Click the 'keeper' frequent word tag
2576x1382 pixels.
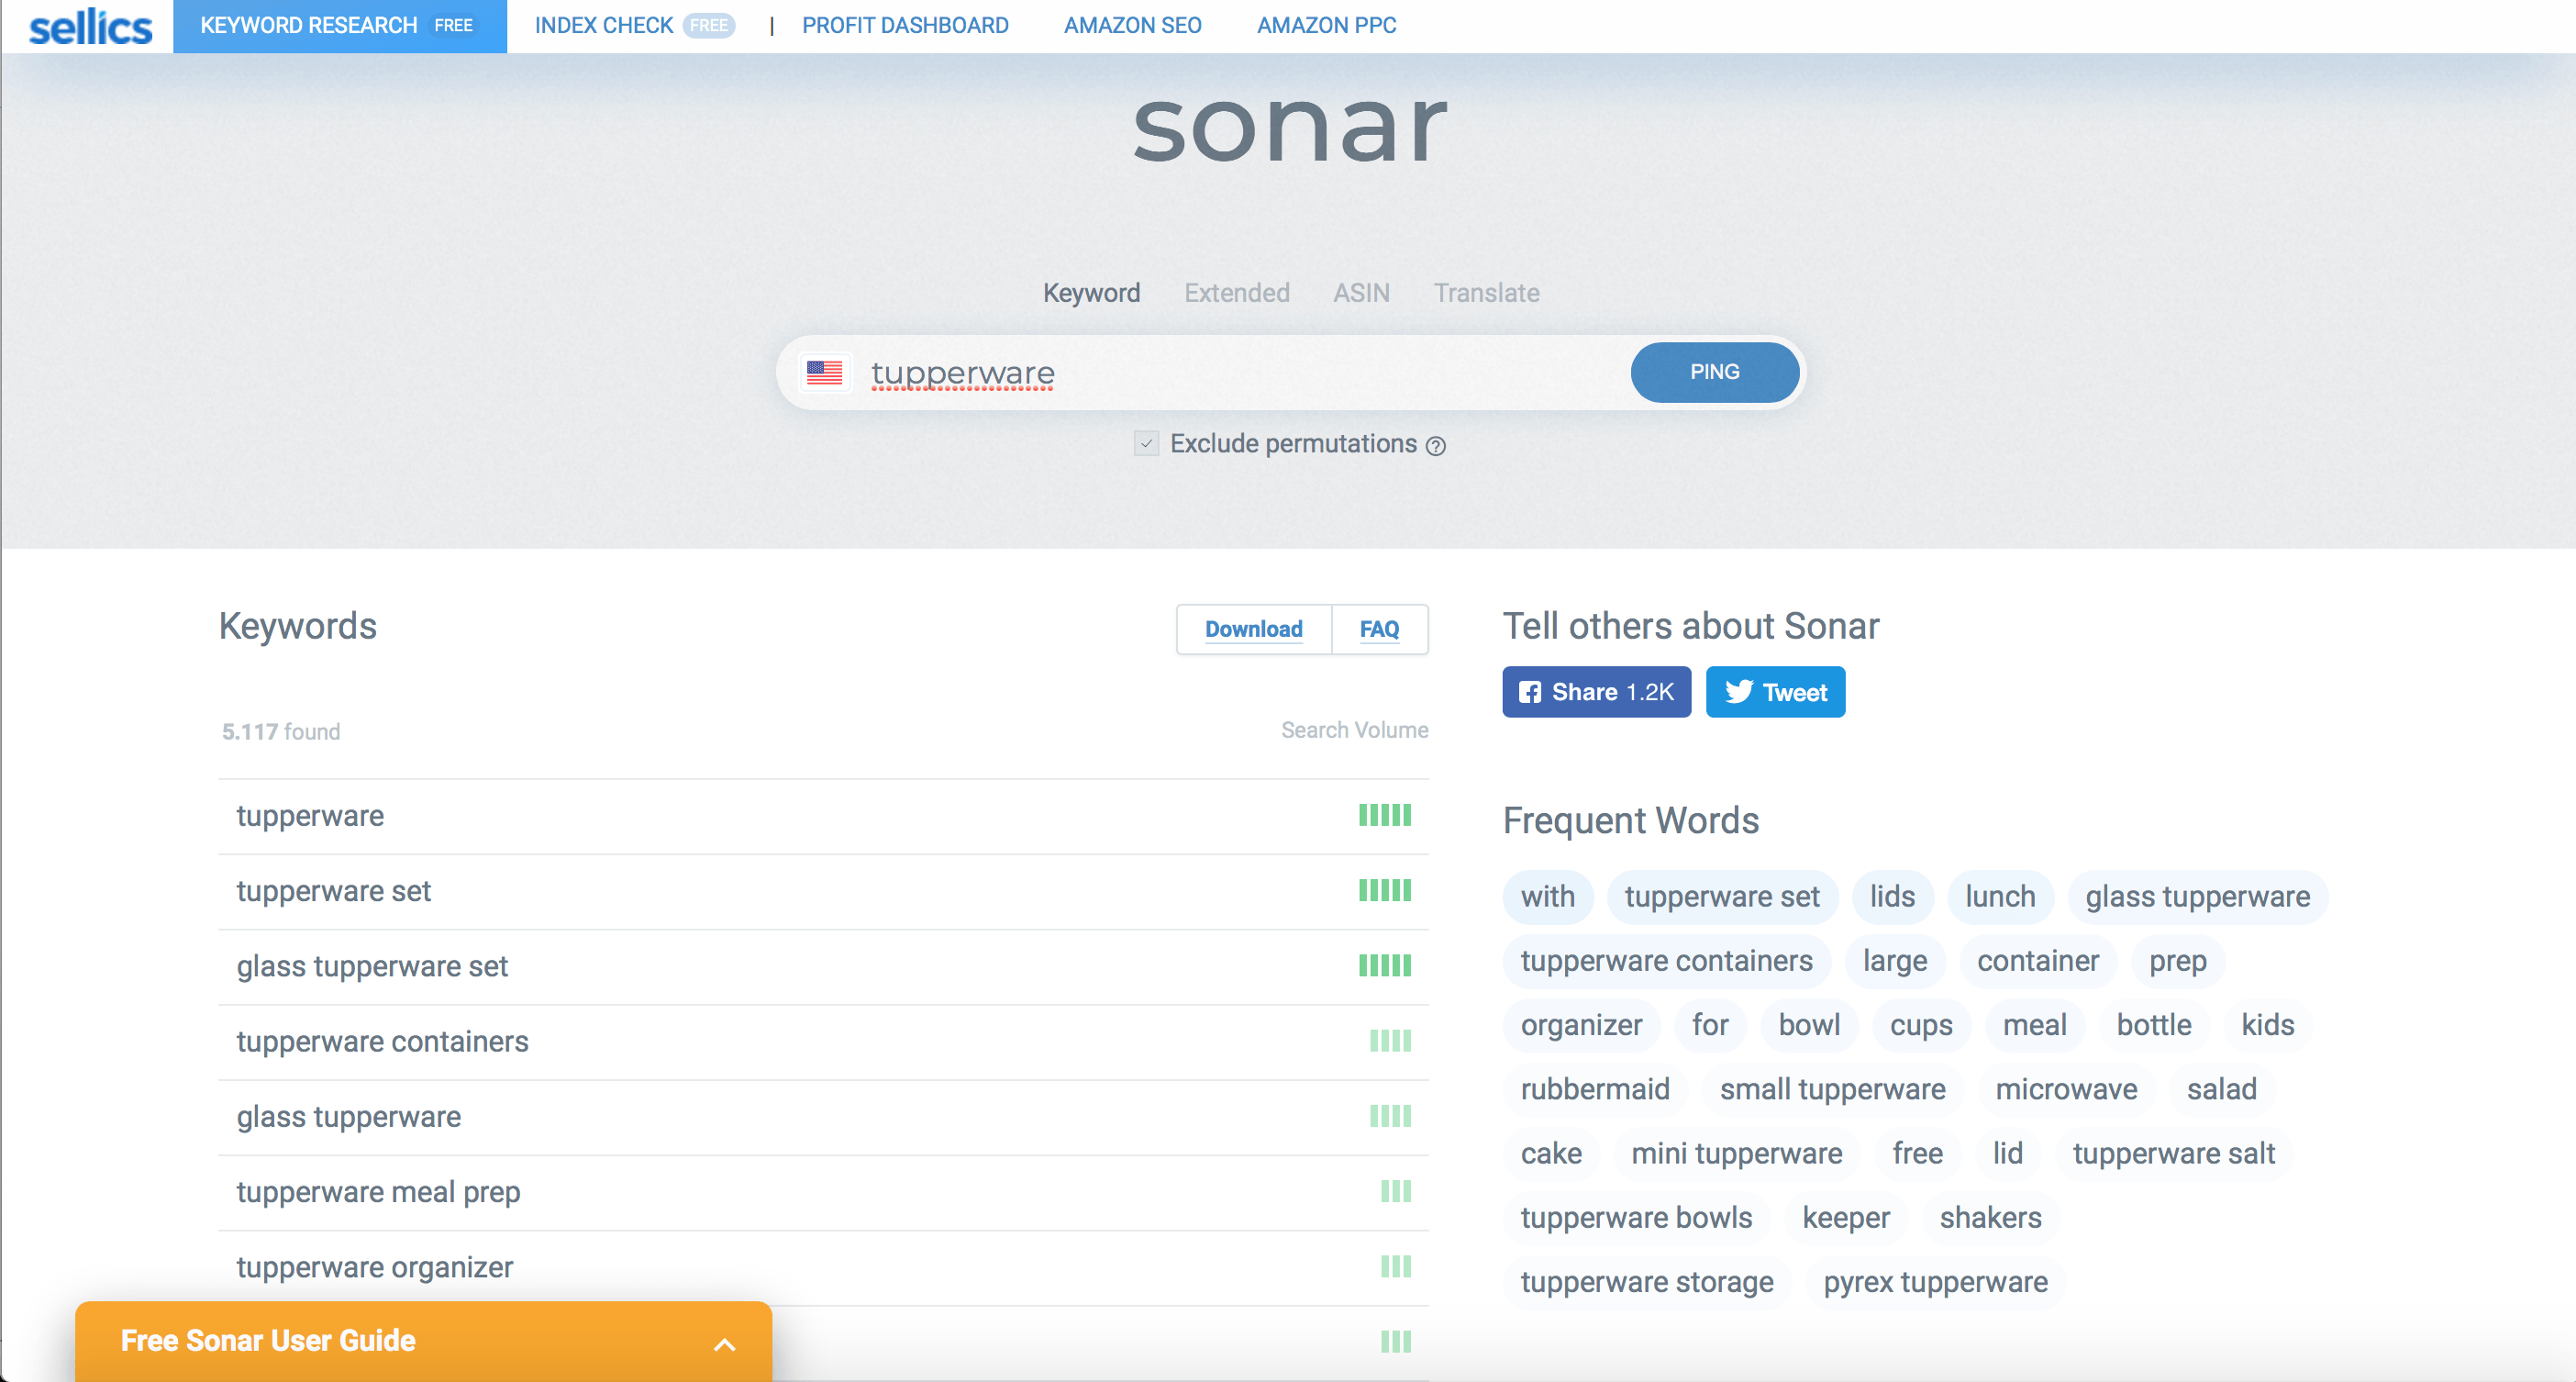tap(1845, 1217)
